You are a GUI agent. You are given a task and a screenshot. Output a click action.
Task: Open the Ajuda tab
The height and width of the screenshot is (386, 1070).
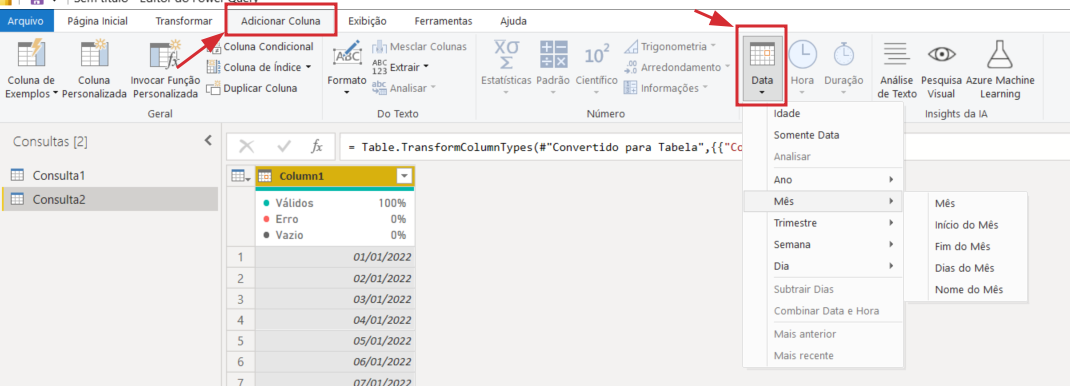click(x=513, y=21)
